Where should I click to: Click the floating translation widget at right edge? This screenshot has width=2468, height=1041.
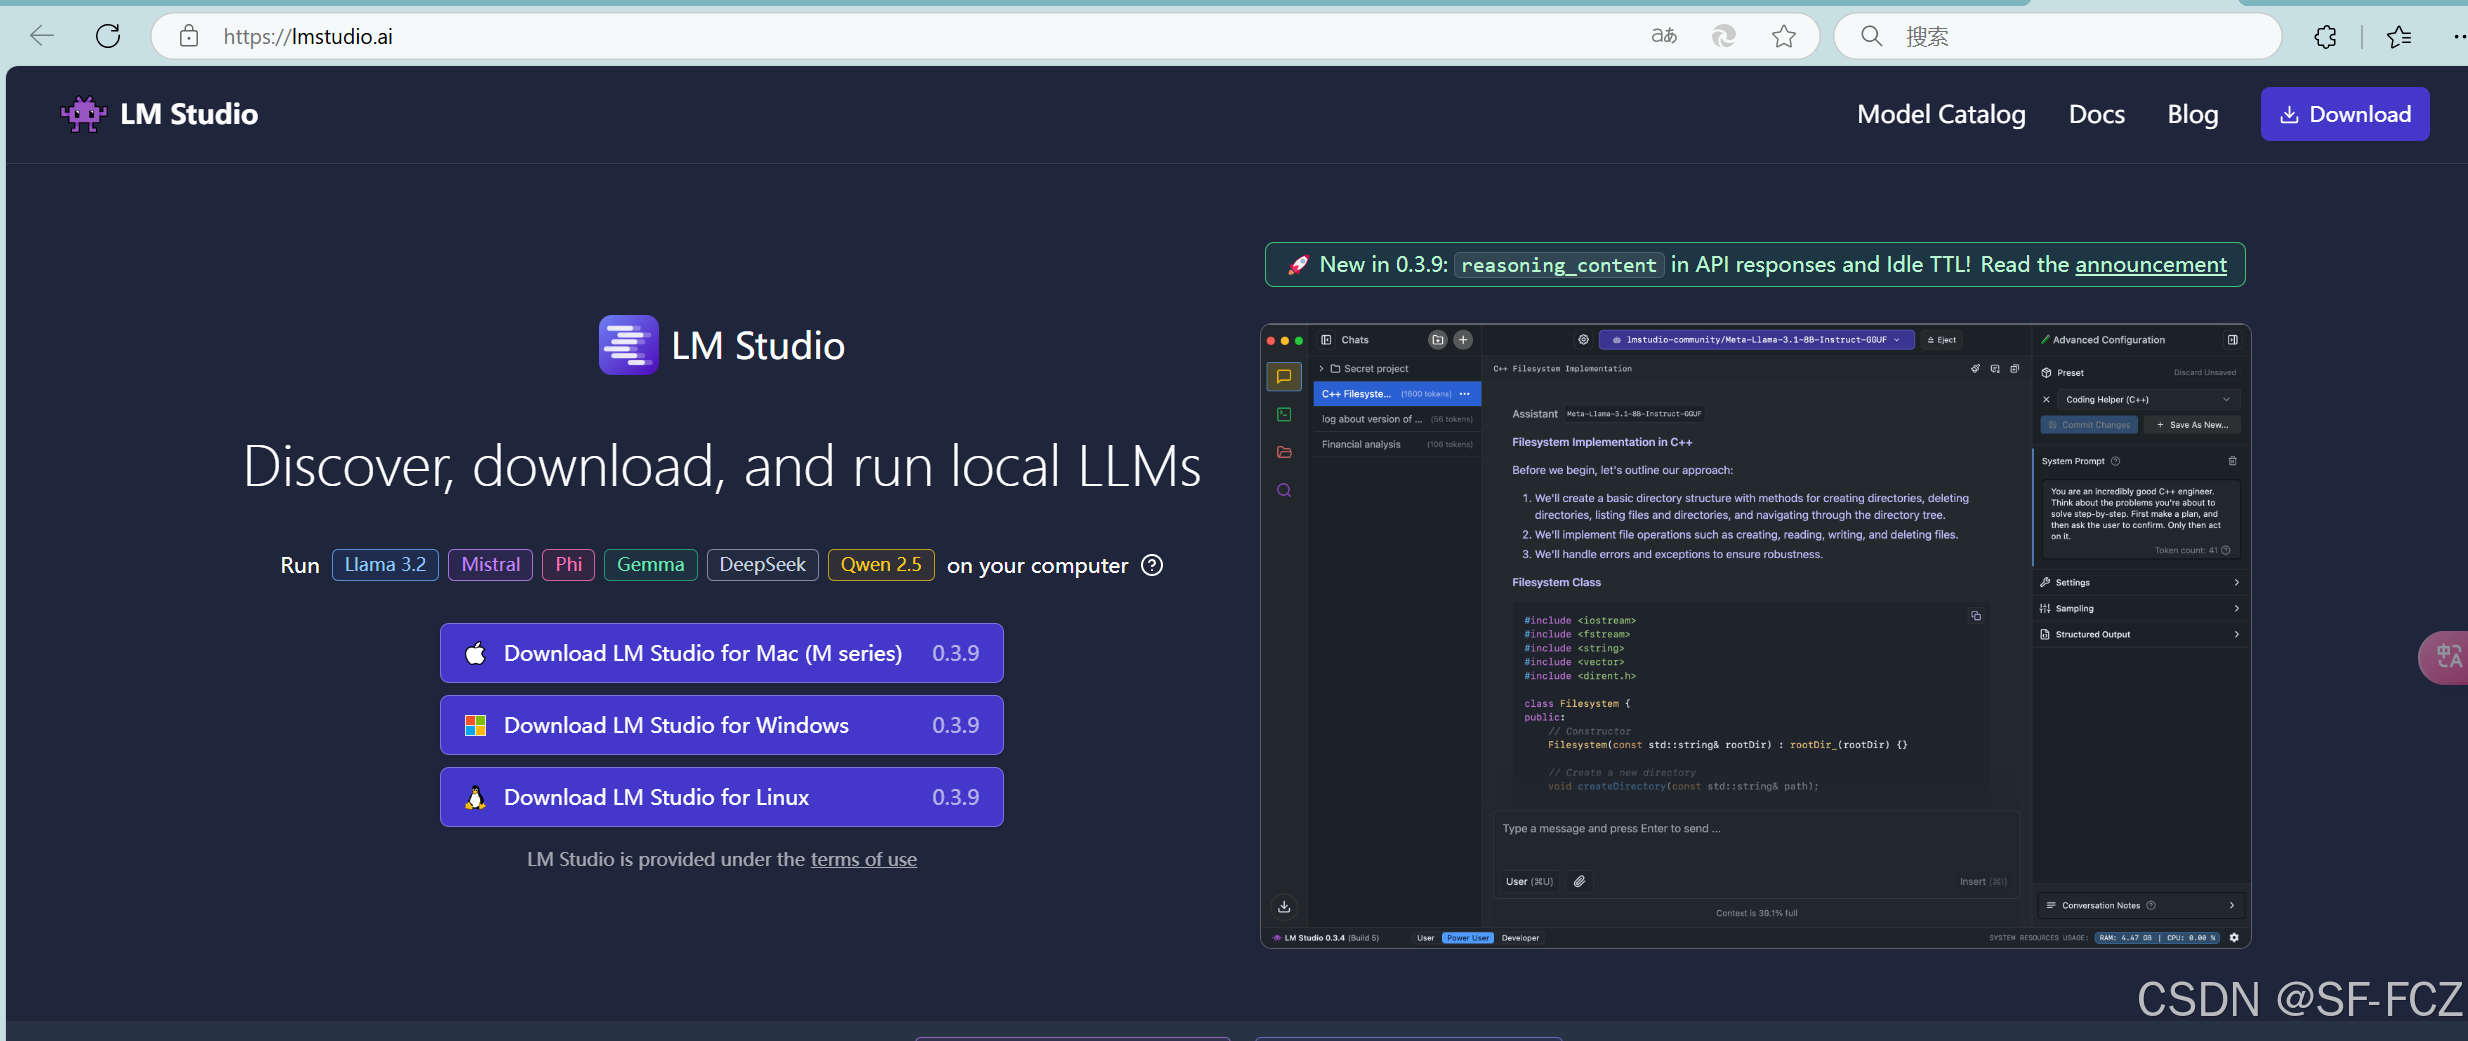click(x=2445, y=657)
